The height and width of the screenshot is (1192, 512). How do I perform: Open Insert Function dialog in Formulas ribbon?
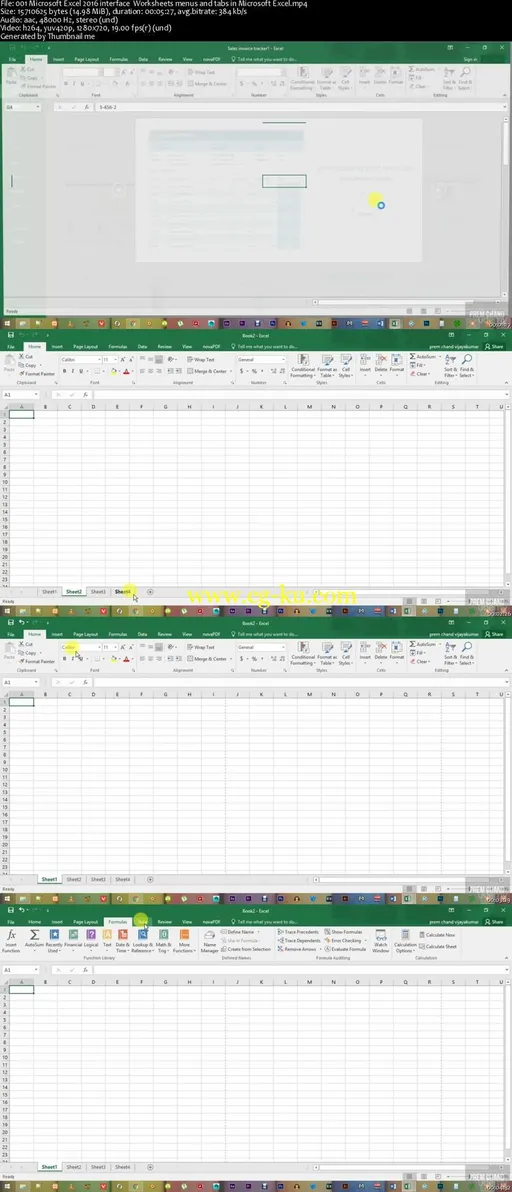(11, 940)
